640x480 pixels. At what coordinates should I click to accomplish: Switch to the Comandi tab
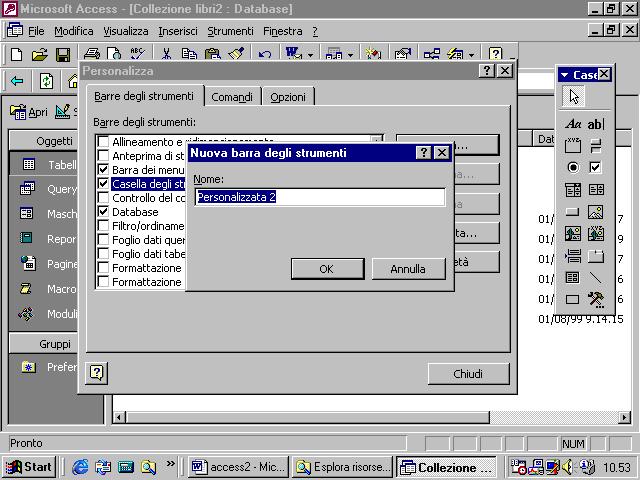pos(232,97)
